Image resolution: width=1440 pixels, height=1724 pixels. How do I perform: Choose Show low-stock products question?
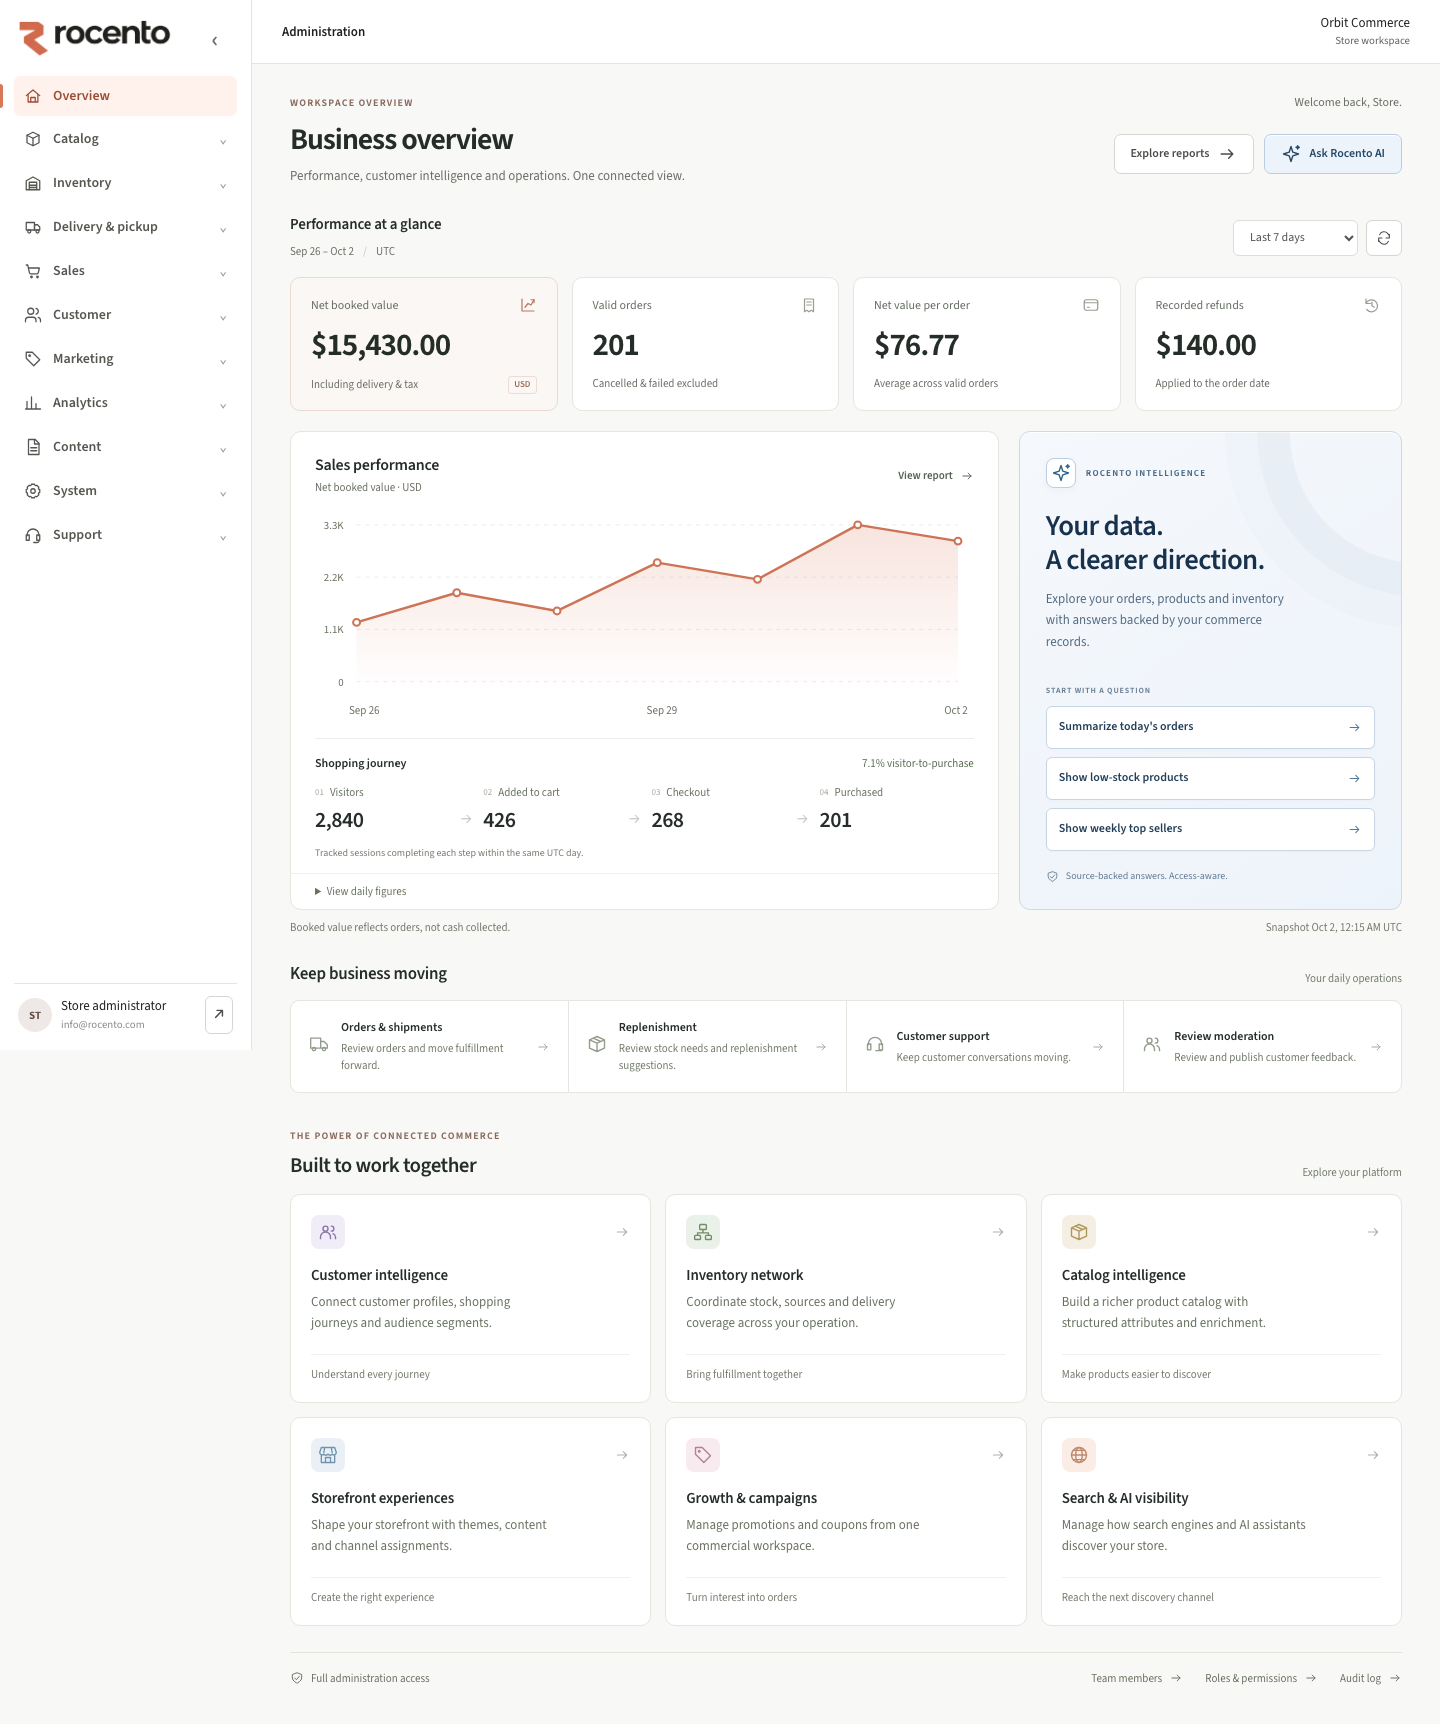pyautogui.click(x=1210, y=778)
